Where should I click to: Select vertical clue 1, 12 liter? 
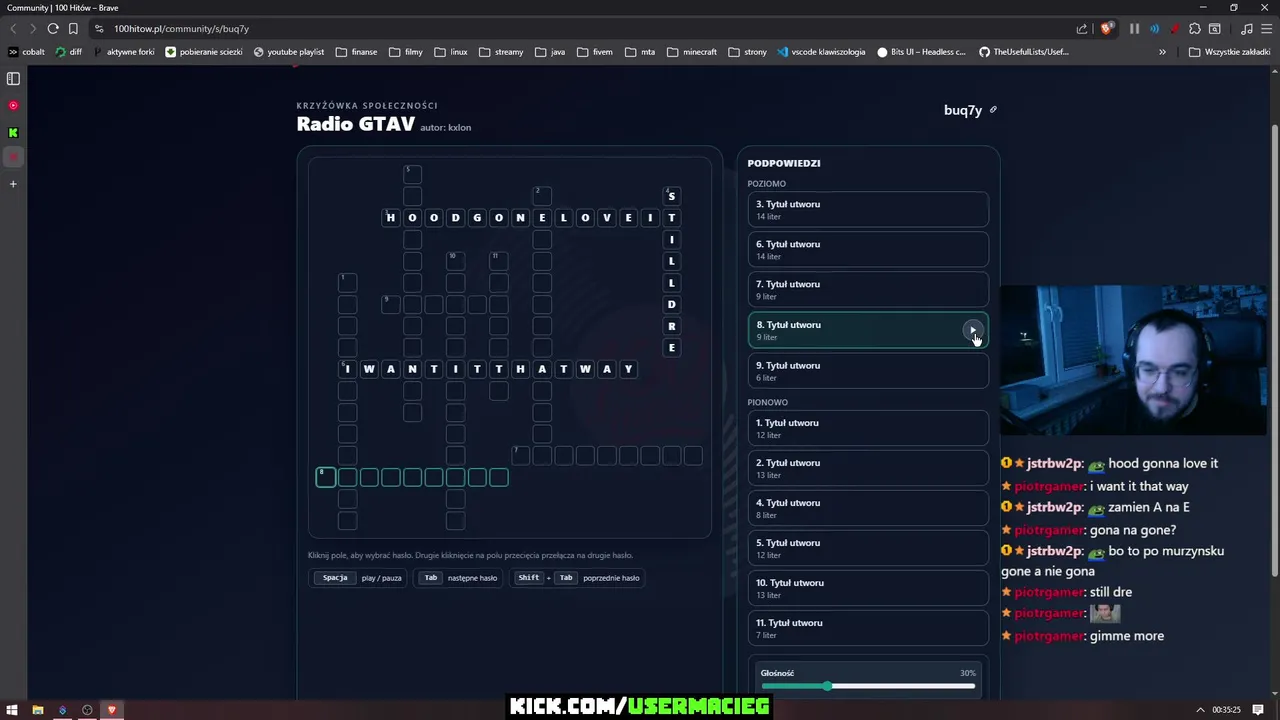point(868,428)
